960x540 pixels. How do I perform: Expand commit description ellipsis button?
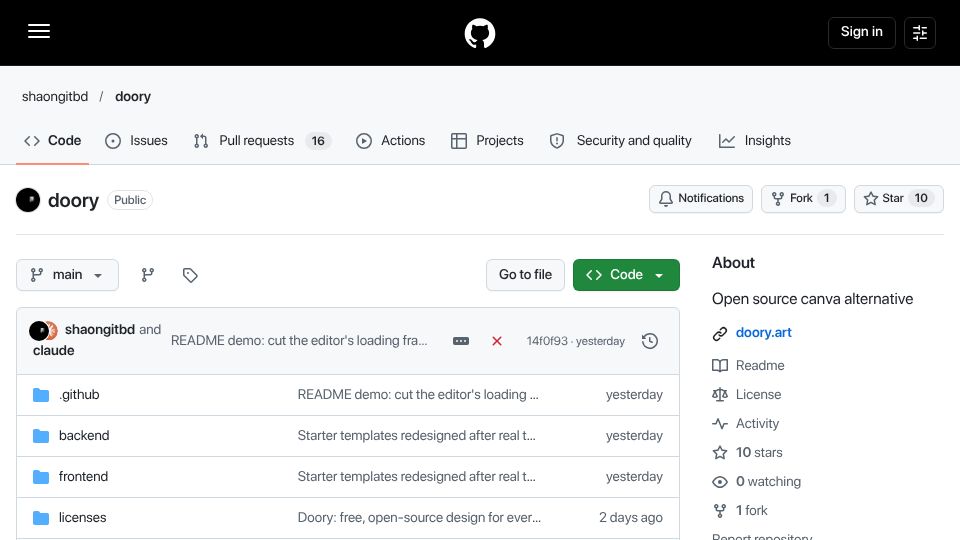461,341
